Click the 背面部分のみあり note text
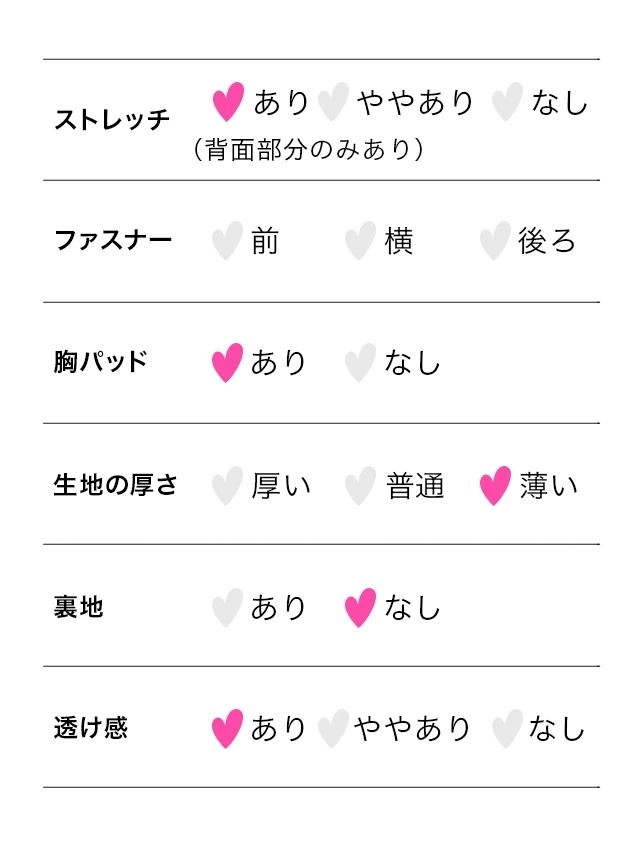640x854 pixels. [309, 150]
